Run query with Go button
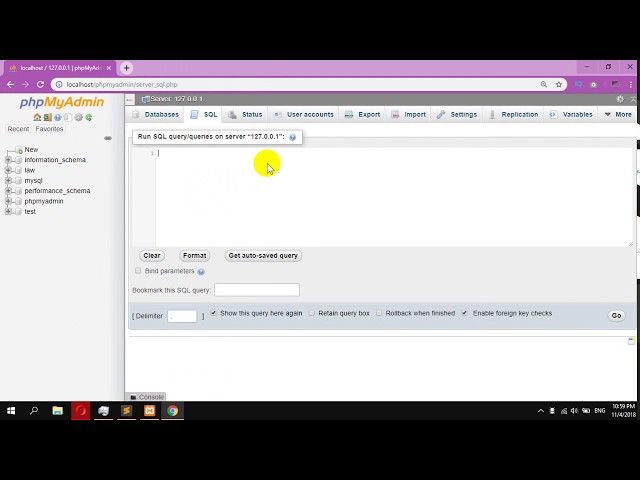This screenshot has width=640, height=480. click(616, 316)
